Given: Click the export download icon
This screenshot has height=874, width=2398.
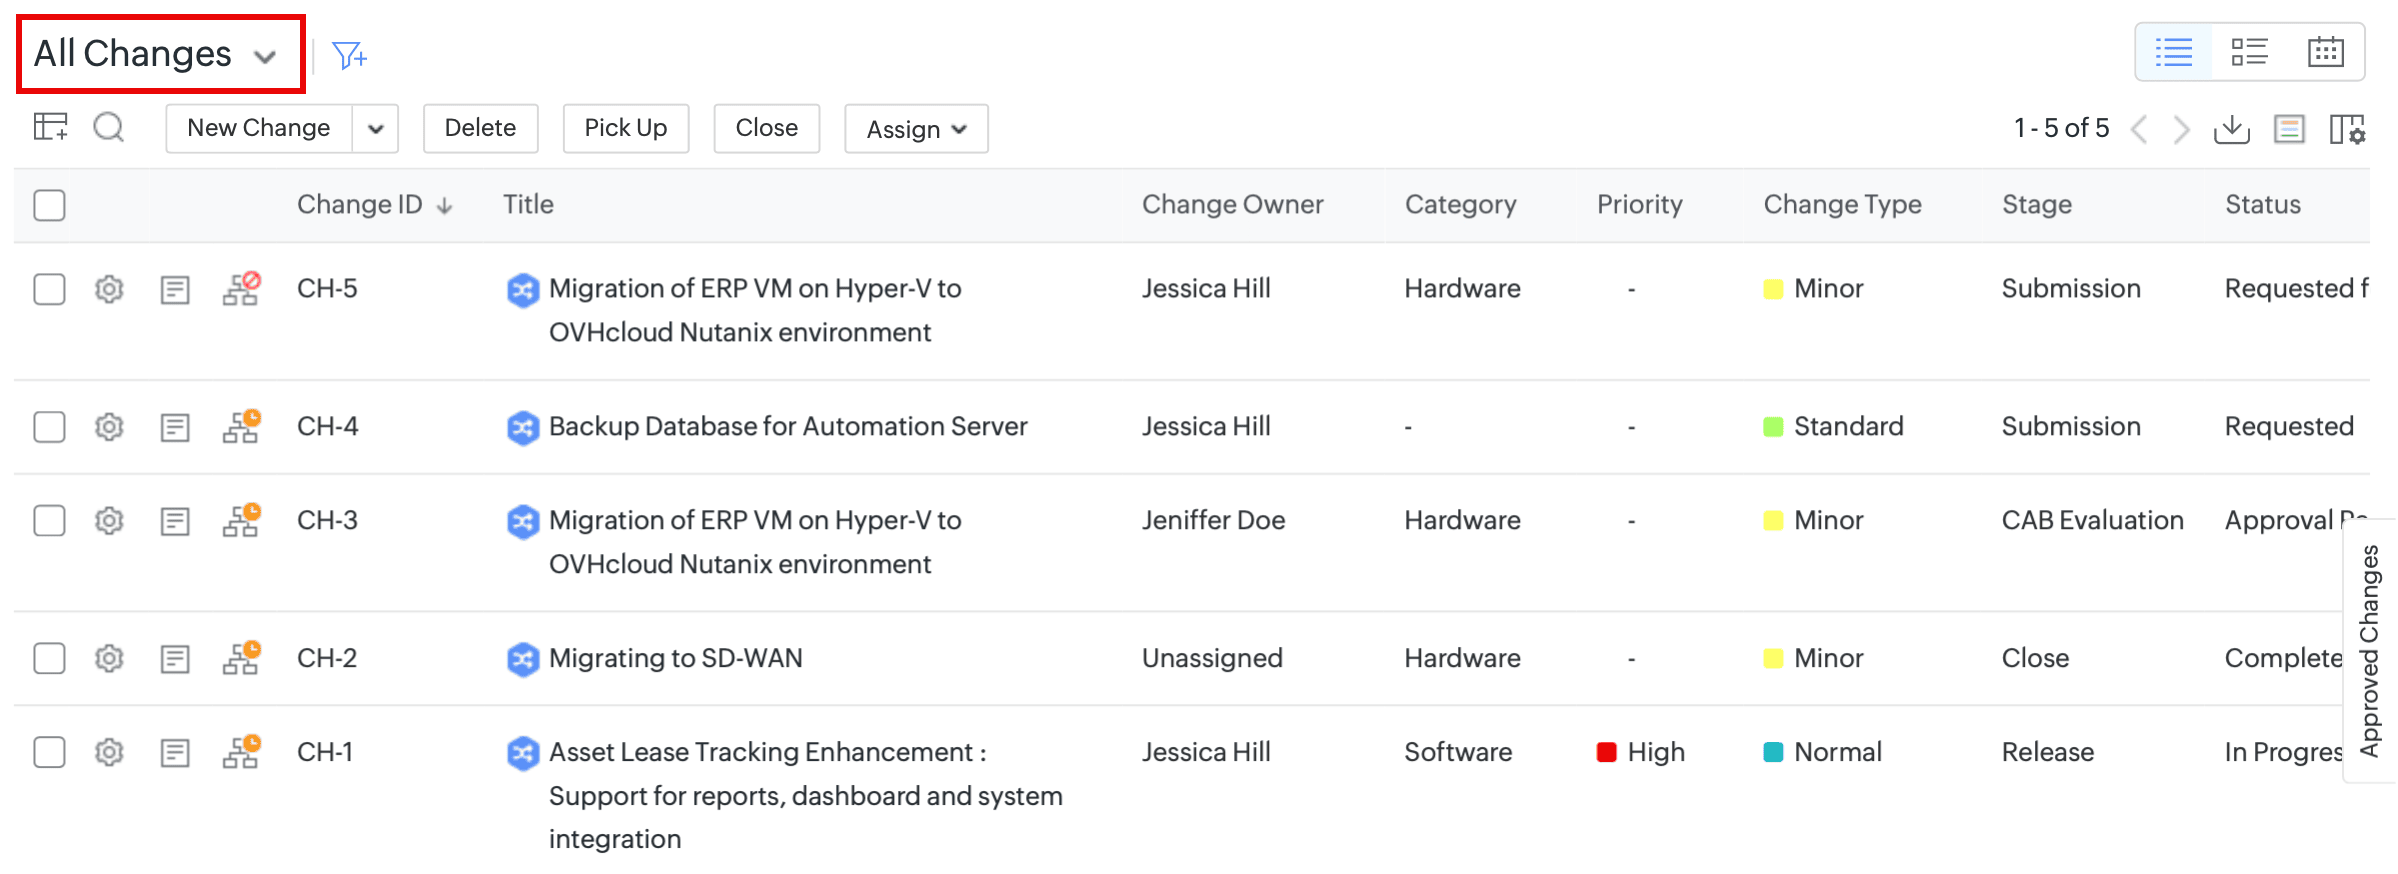Looking at the screenshot, I should pyautogui.click(x=2231, y=129).
